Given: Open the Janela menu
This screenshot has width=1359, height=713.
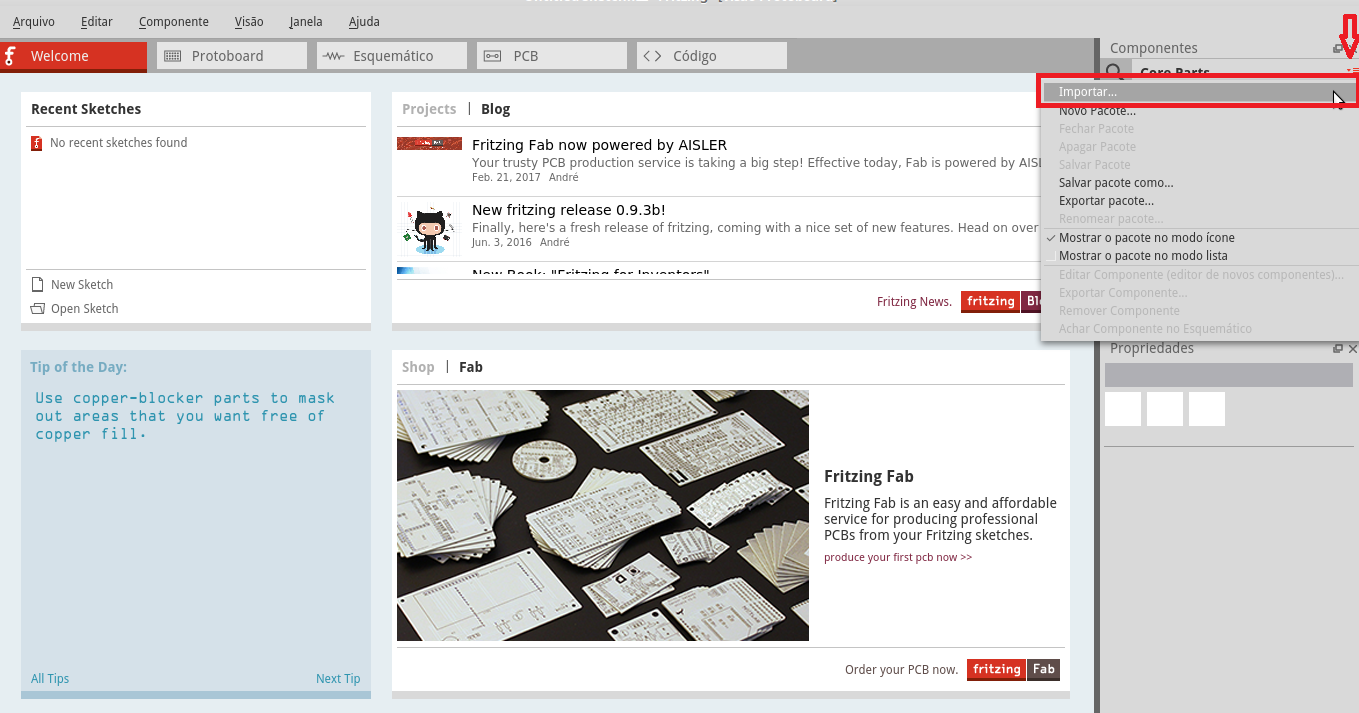Looking at the screenshot, I should pyautogui.click(x=306, y=21).
